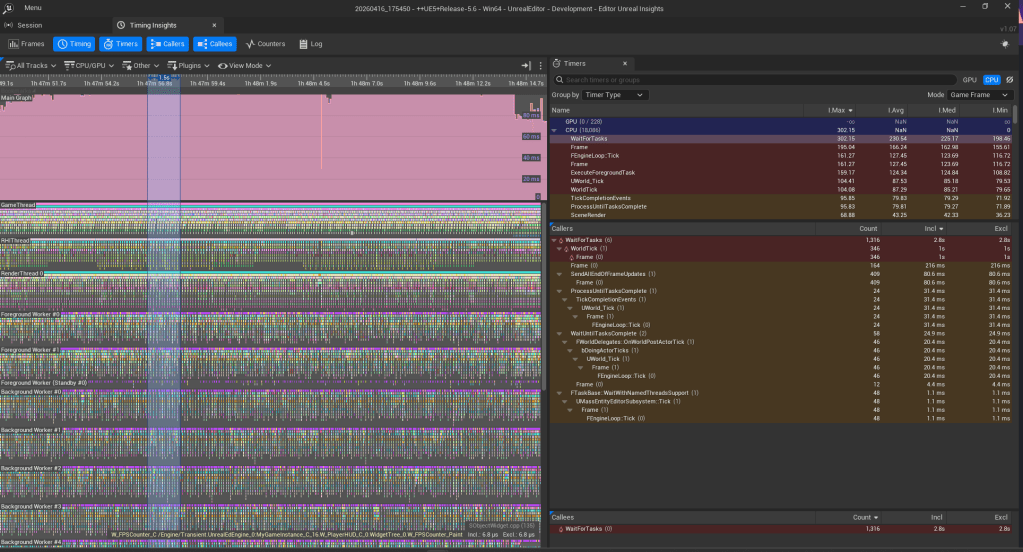Open the timing view three-dot options menu
This screenshot has width=1023, height=552.
541,65
